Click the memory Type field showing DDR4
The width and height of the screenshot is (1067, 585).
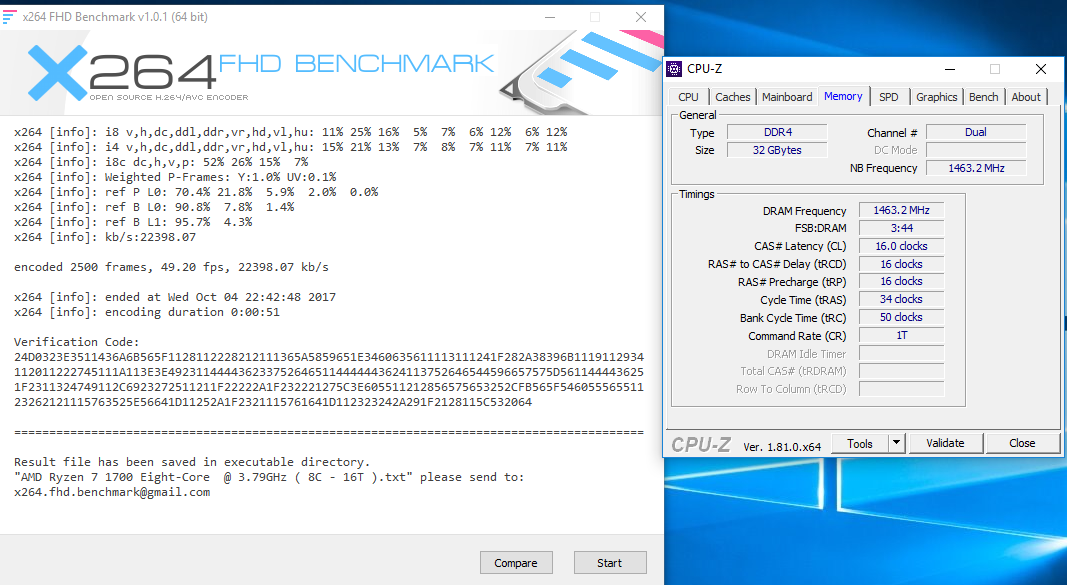coord(777,132)
